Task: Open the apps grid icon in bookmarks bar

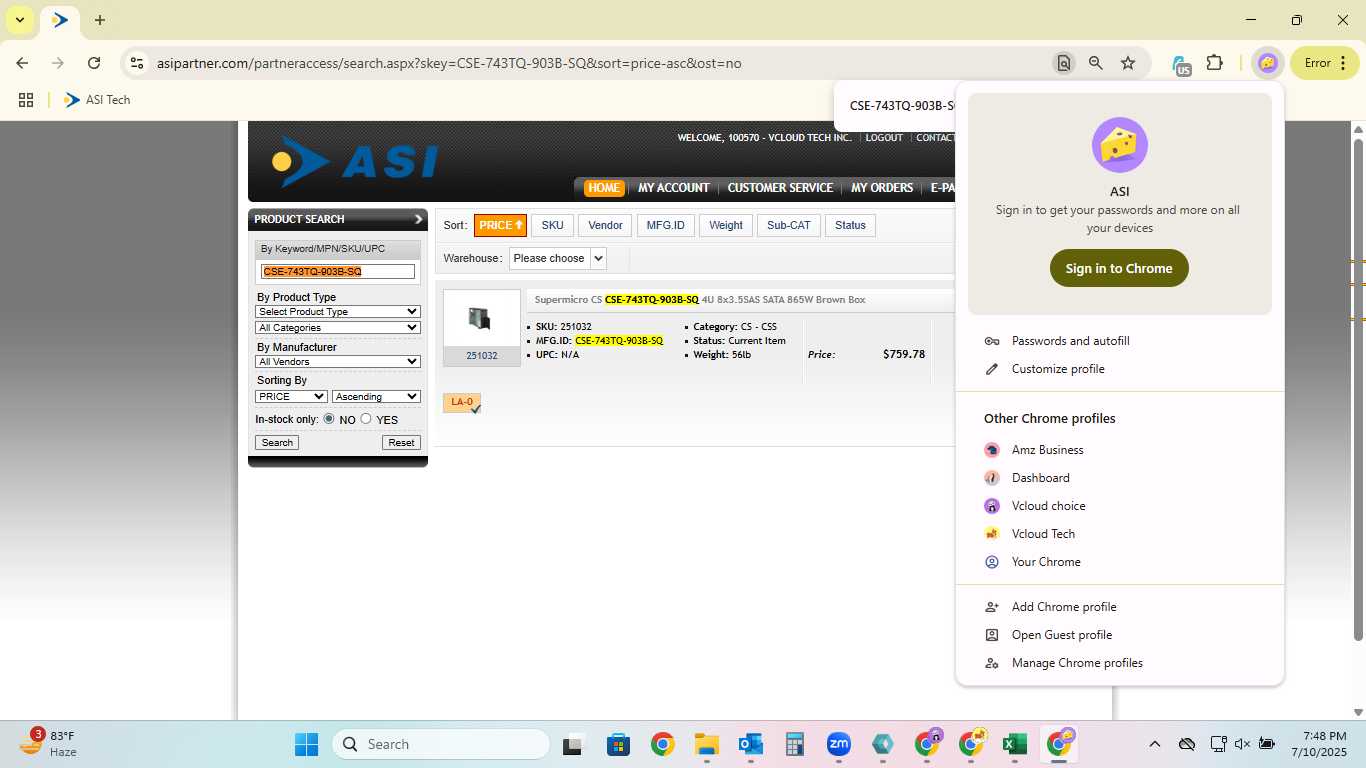Action: click(26, 100)
